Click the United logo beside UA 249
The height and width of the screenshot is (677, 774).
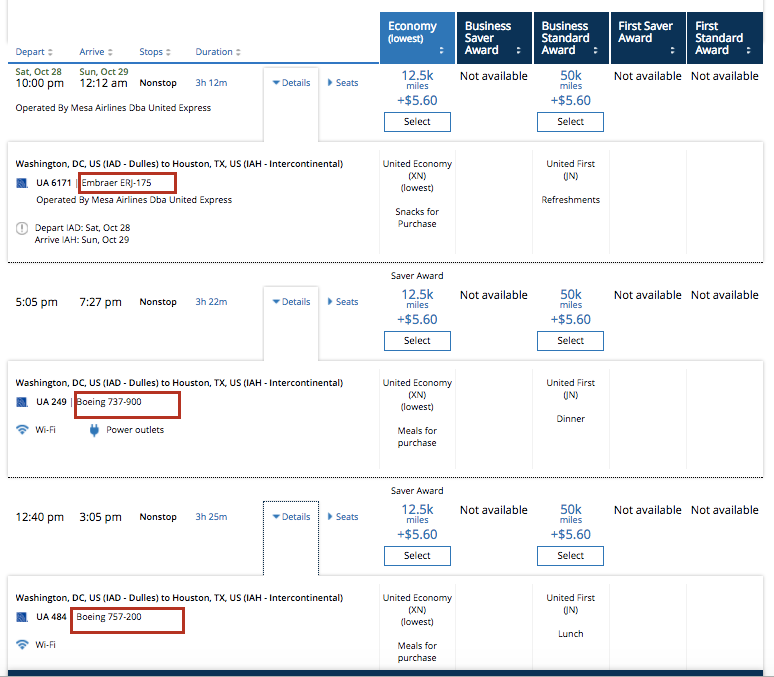[22, 402]
